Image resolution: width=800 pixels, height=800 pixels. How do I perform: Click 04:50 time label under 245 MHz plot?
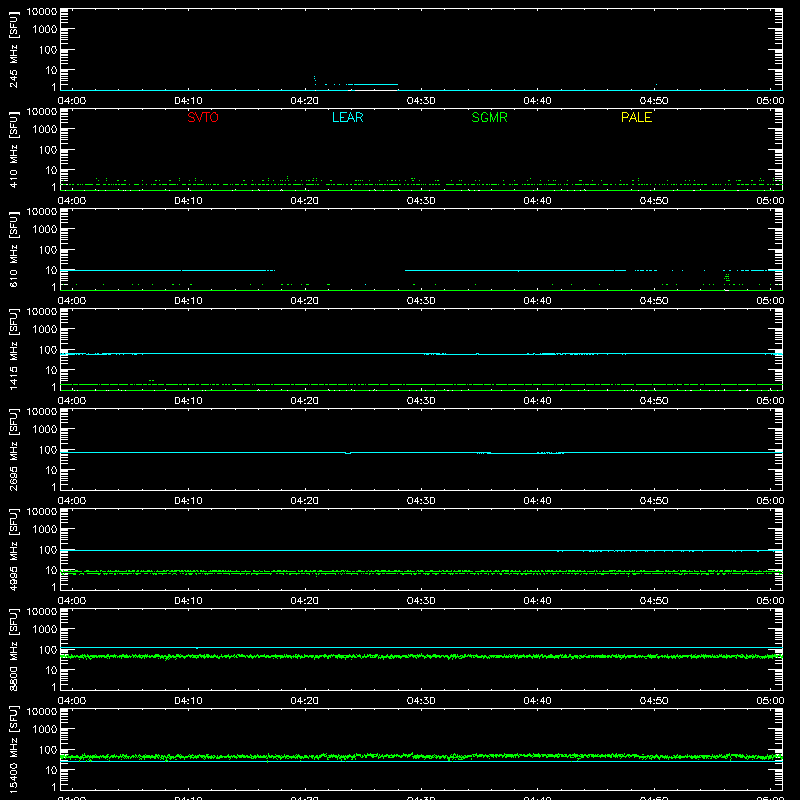pyautogui.click(x=654, y=101)
